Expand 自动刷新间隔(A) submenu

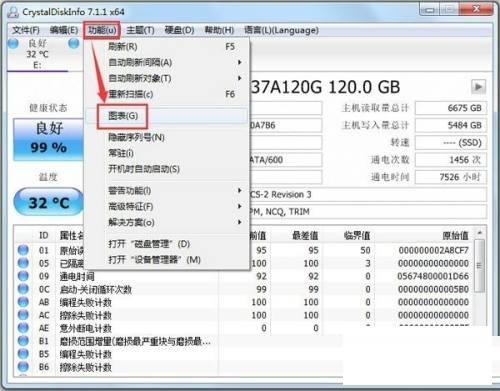click(167, 62)
